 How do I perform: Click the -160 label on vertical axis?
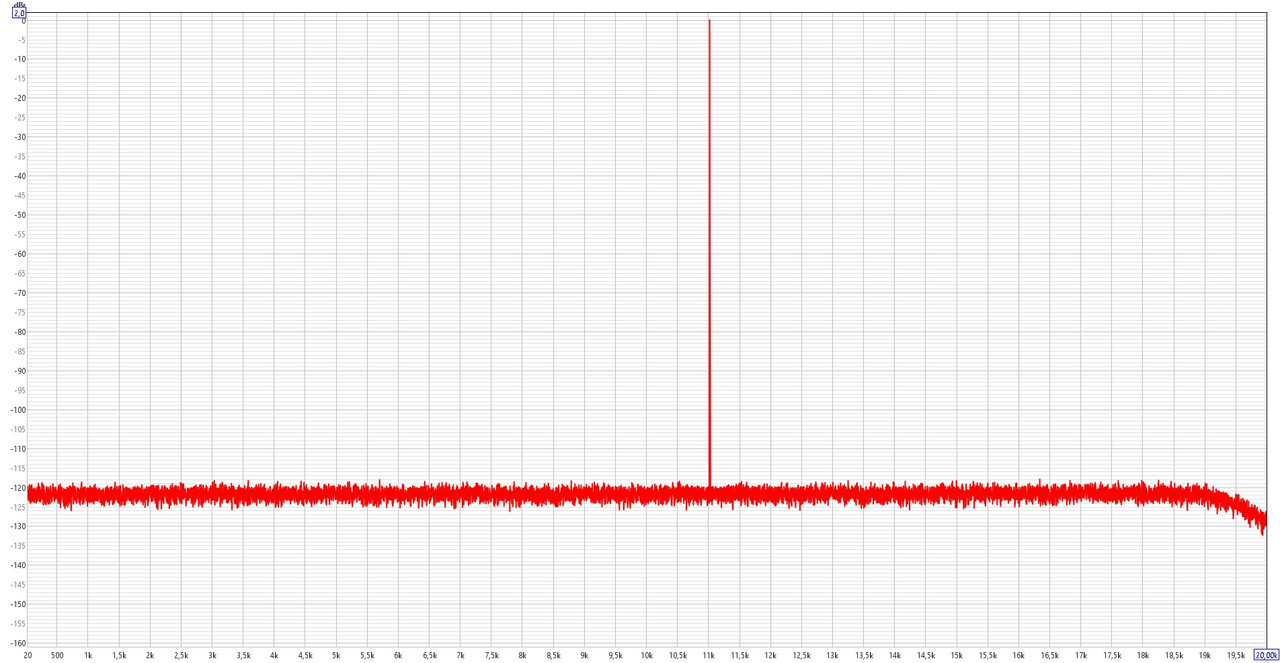tap(18, 644)
